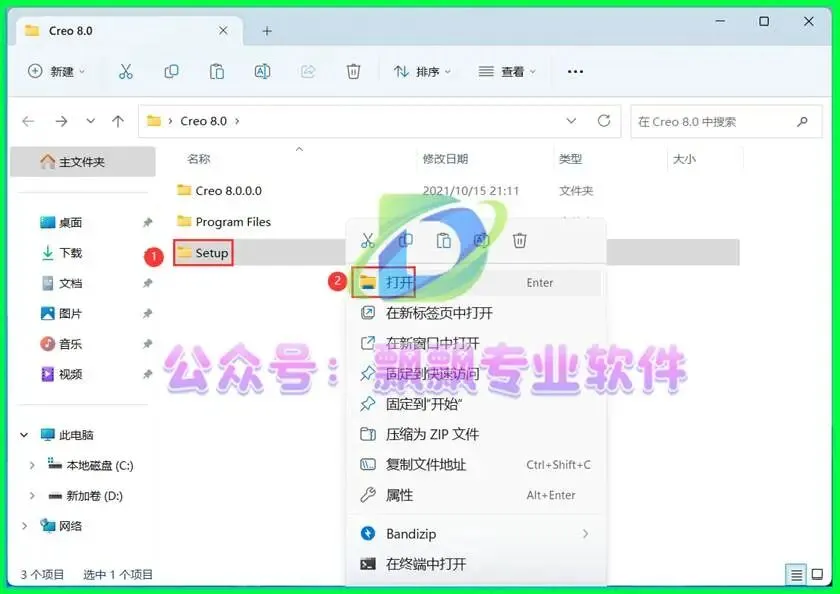Expand the 网络 tree node
Screen dimensions: 840x594
tap(24, 526)
